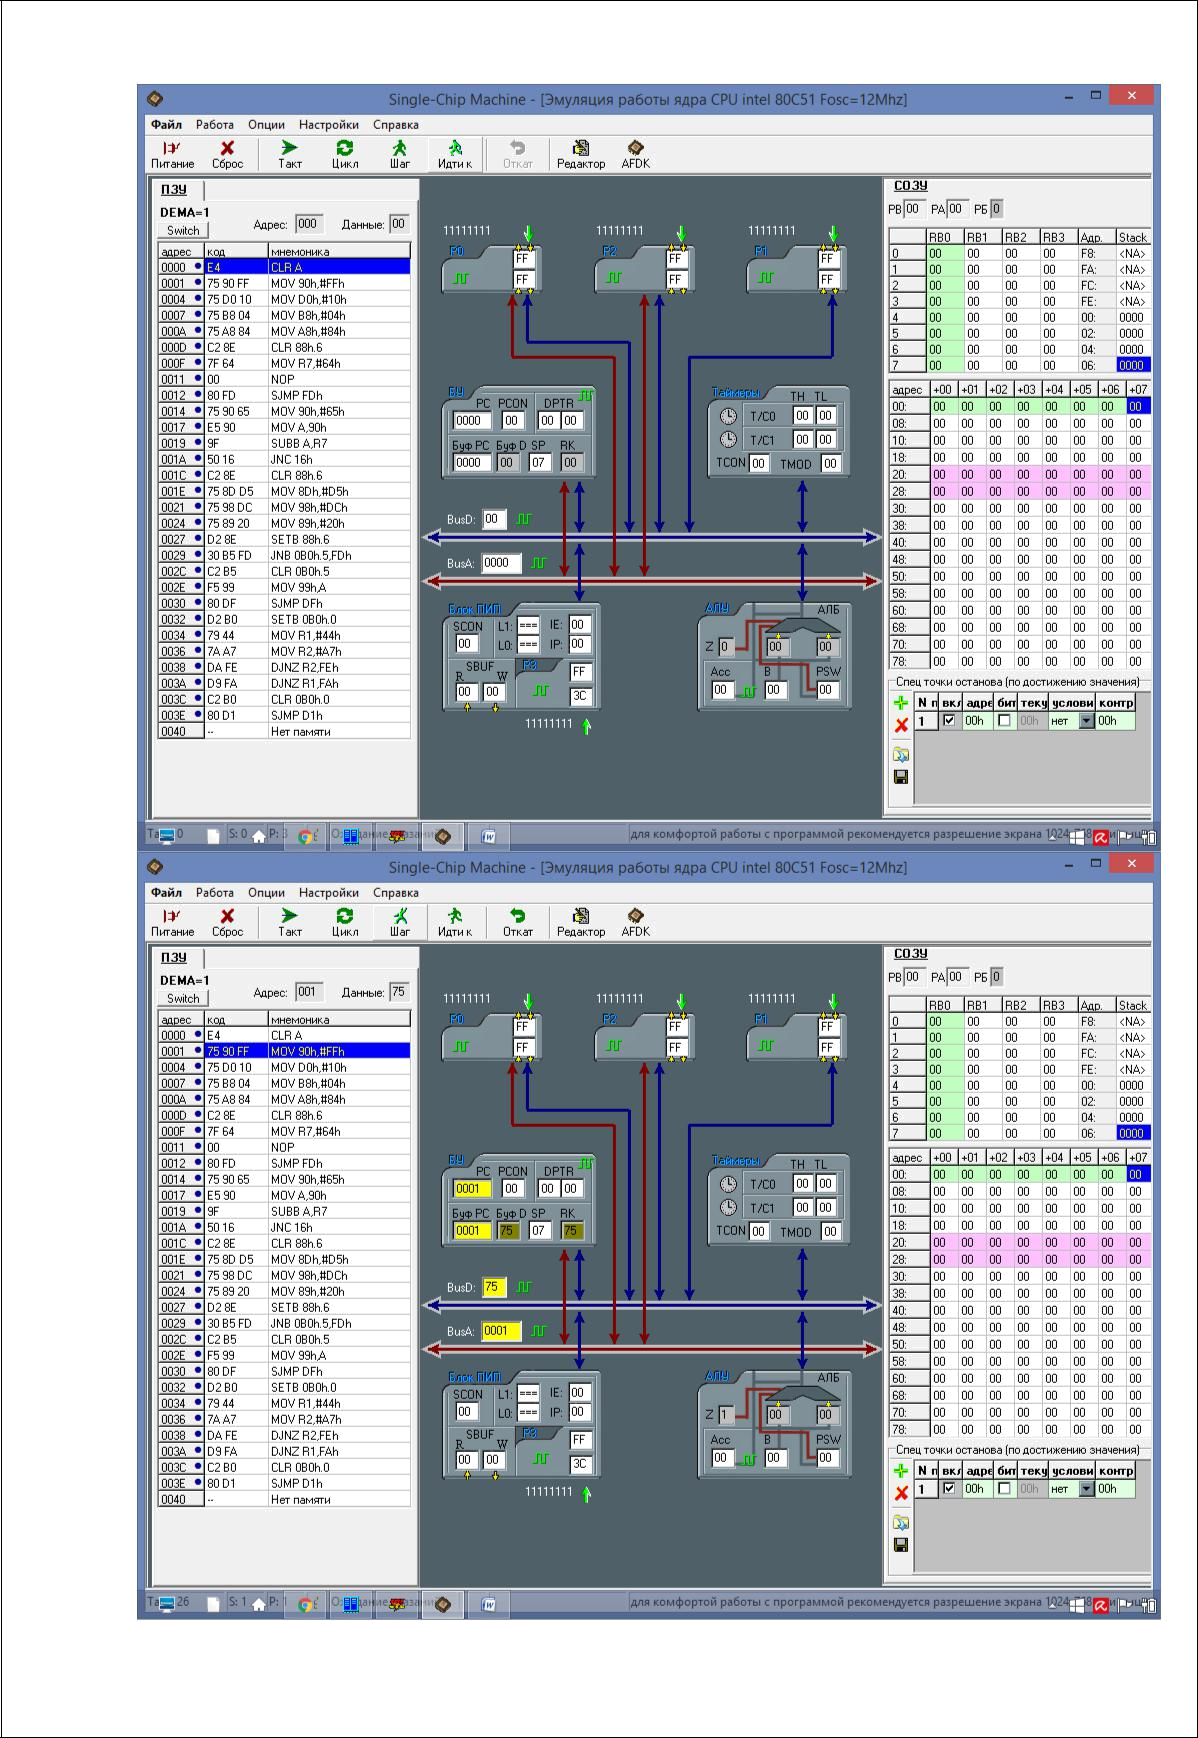This screenshot has height=1738, width=1198.
Task: Toggle blue dot at address 0004, lower window
Action: 198,1067
